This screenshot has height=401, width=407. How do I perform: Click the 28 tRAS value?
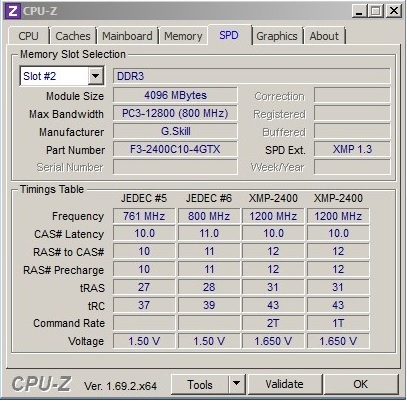pos(209,287)
